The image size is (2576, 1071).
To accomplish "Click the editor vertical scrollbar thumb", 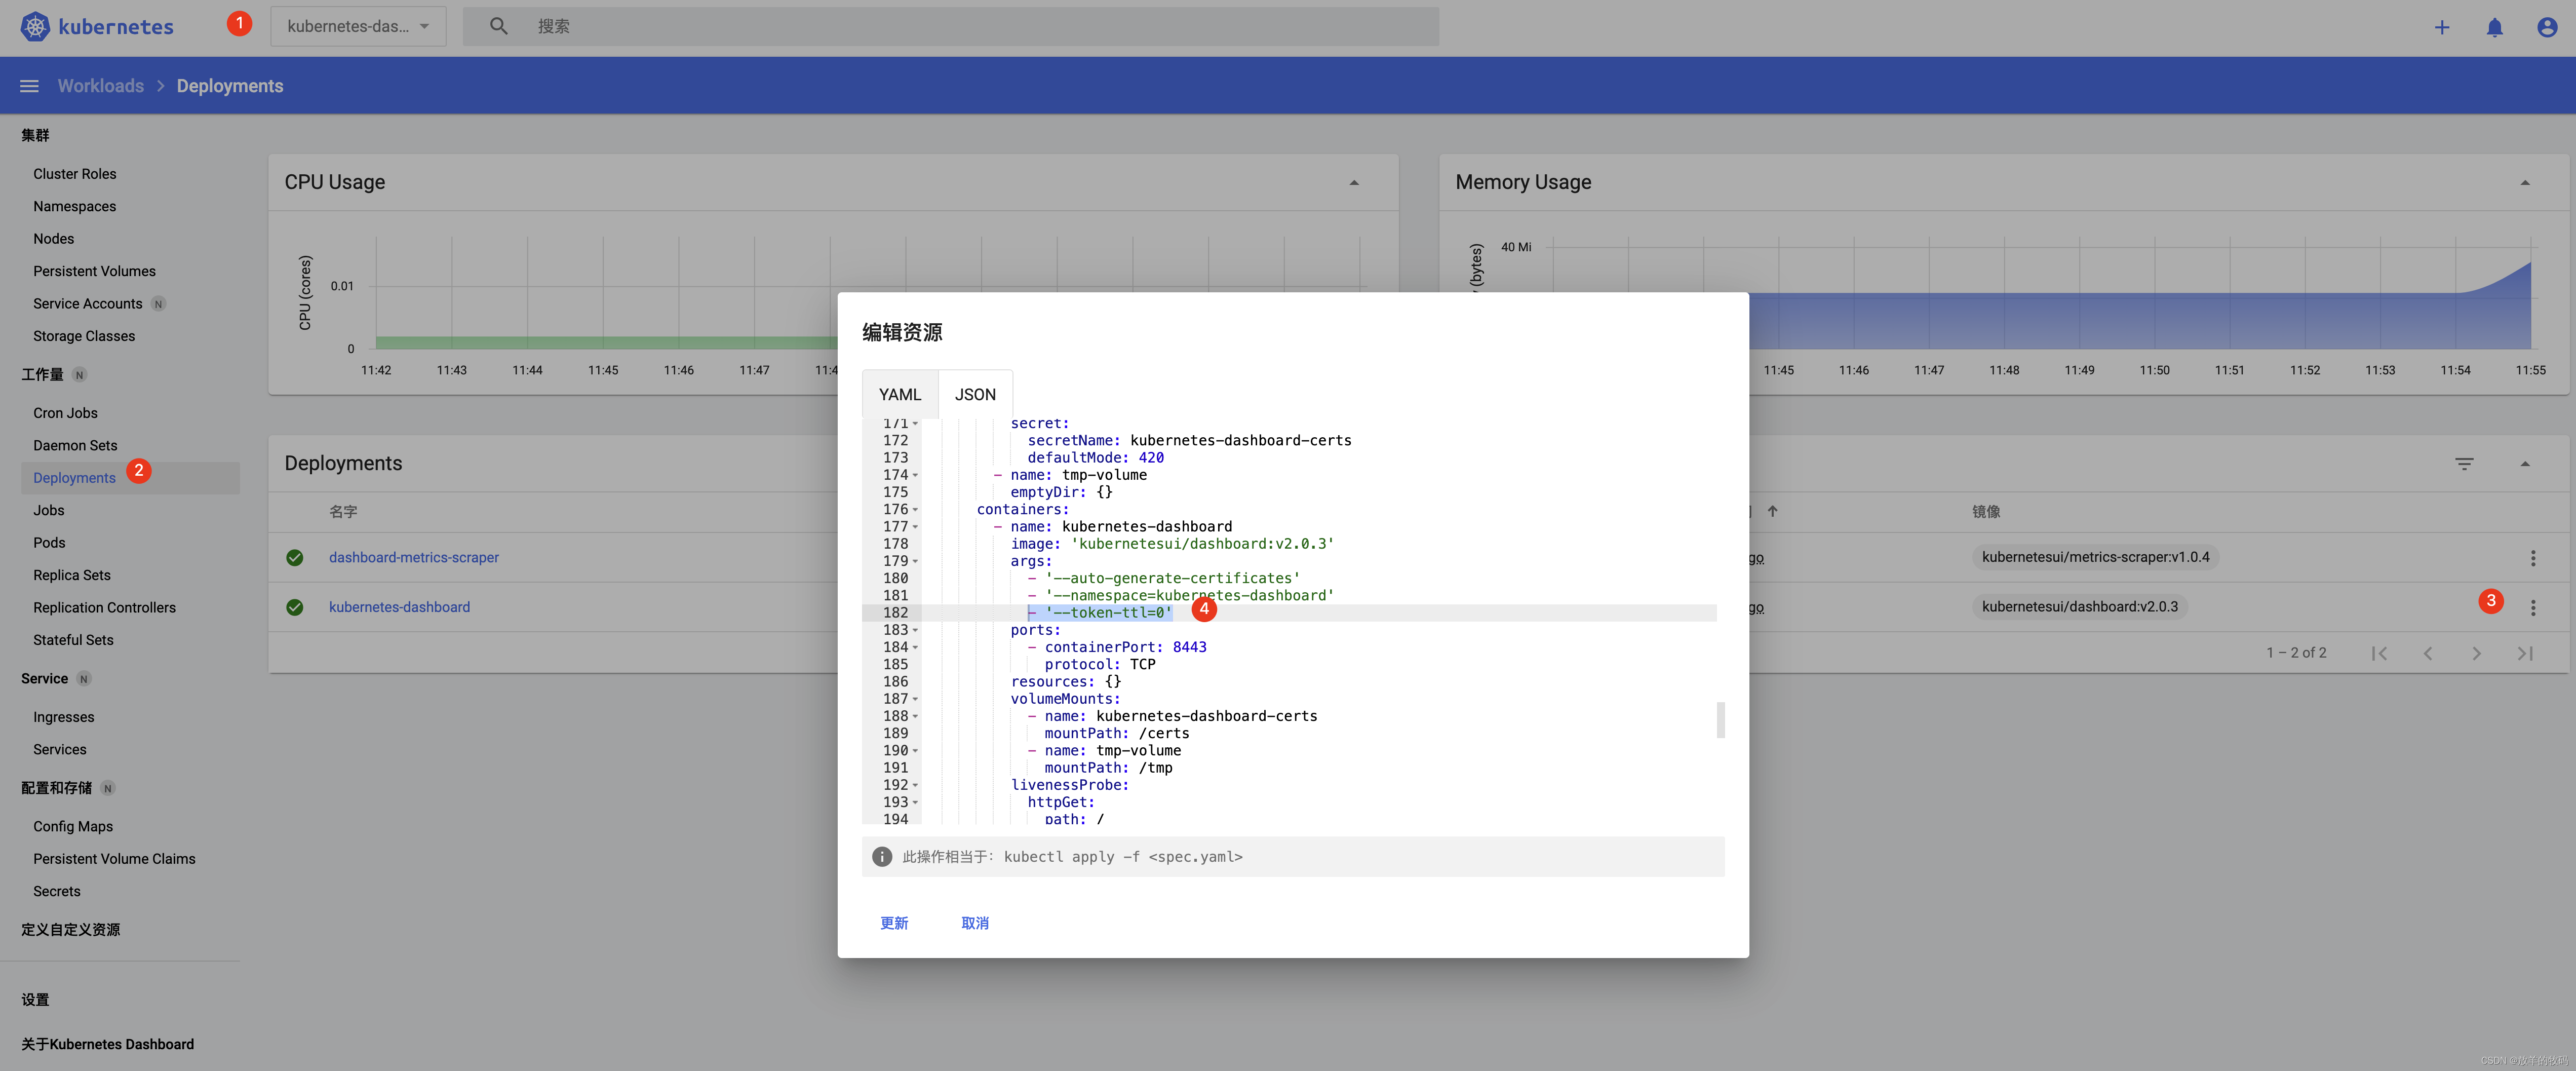I will coord(1720,720).
